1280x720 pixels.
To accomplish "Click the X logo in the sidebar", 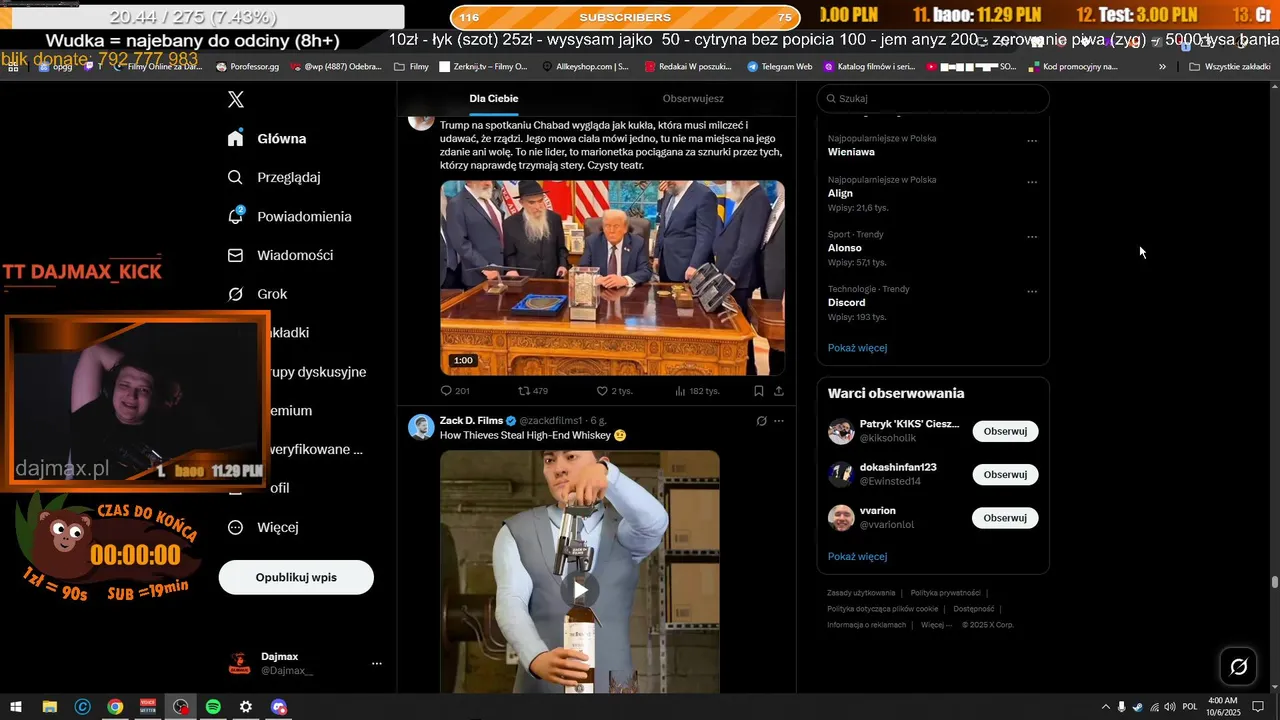I will (236, 99).
